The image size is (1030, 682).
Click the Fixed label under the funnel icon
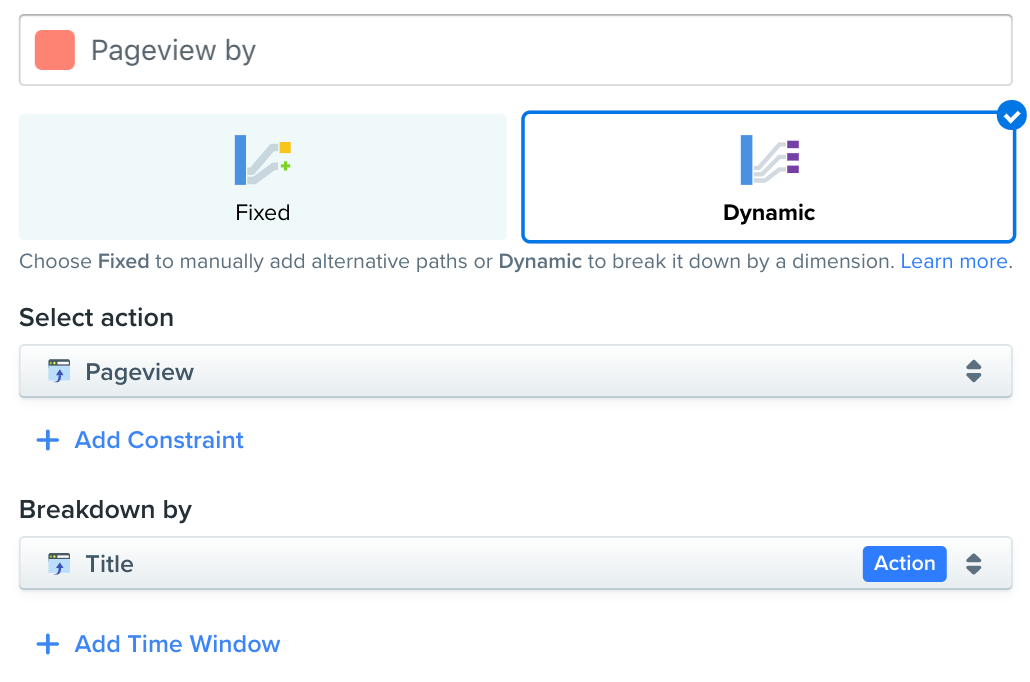click(x=262, y=213)
